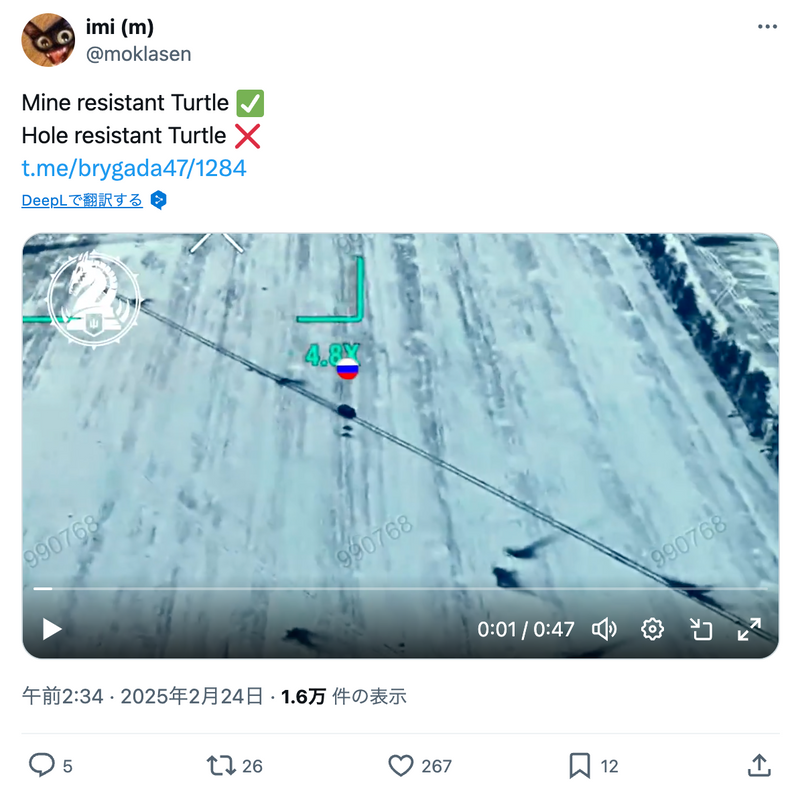Viewport: 800px width, 793px height.
Task: Open the tweet timestamp 2025年2月24日
Action: pyautogui.click(x=192, y=697)
